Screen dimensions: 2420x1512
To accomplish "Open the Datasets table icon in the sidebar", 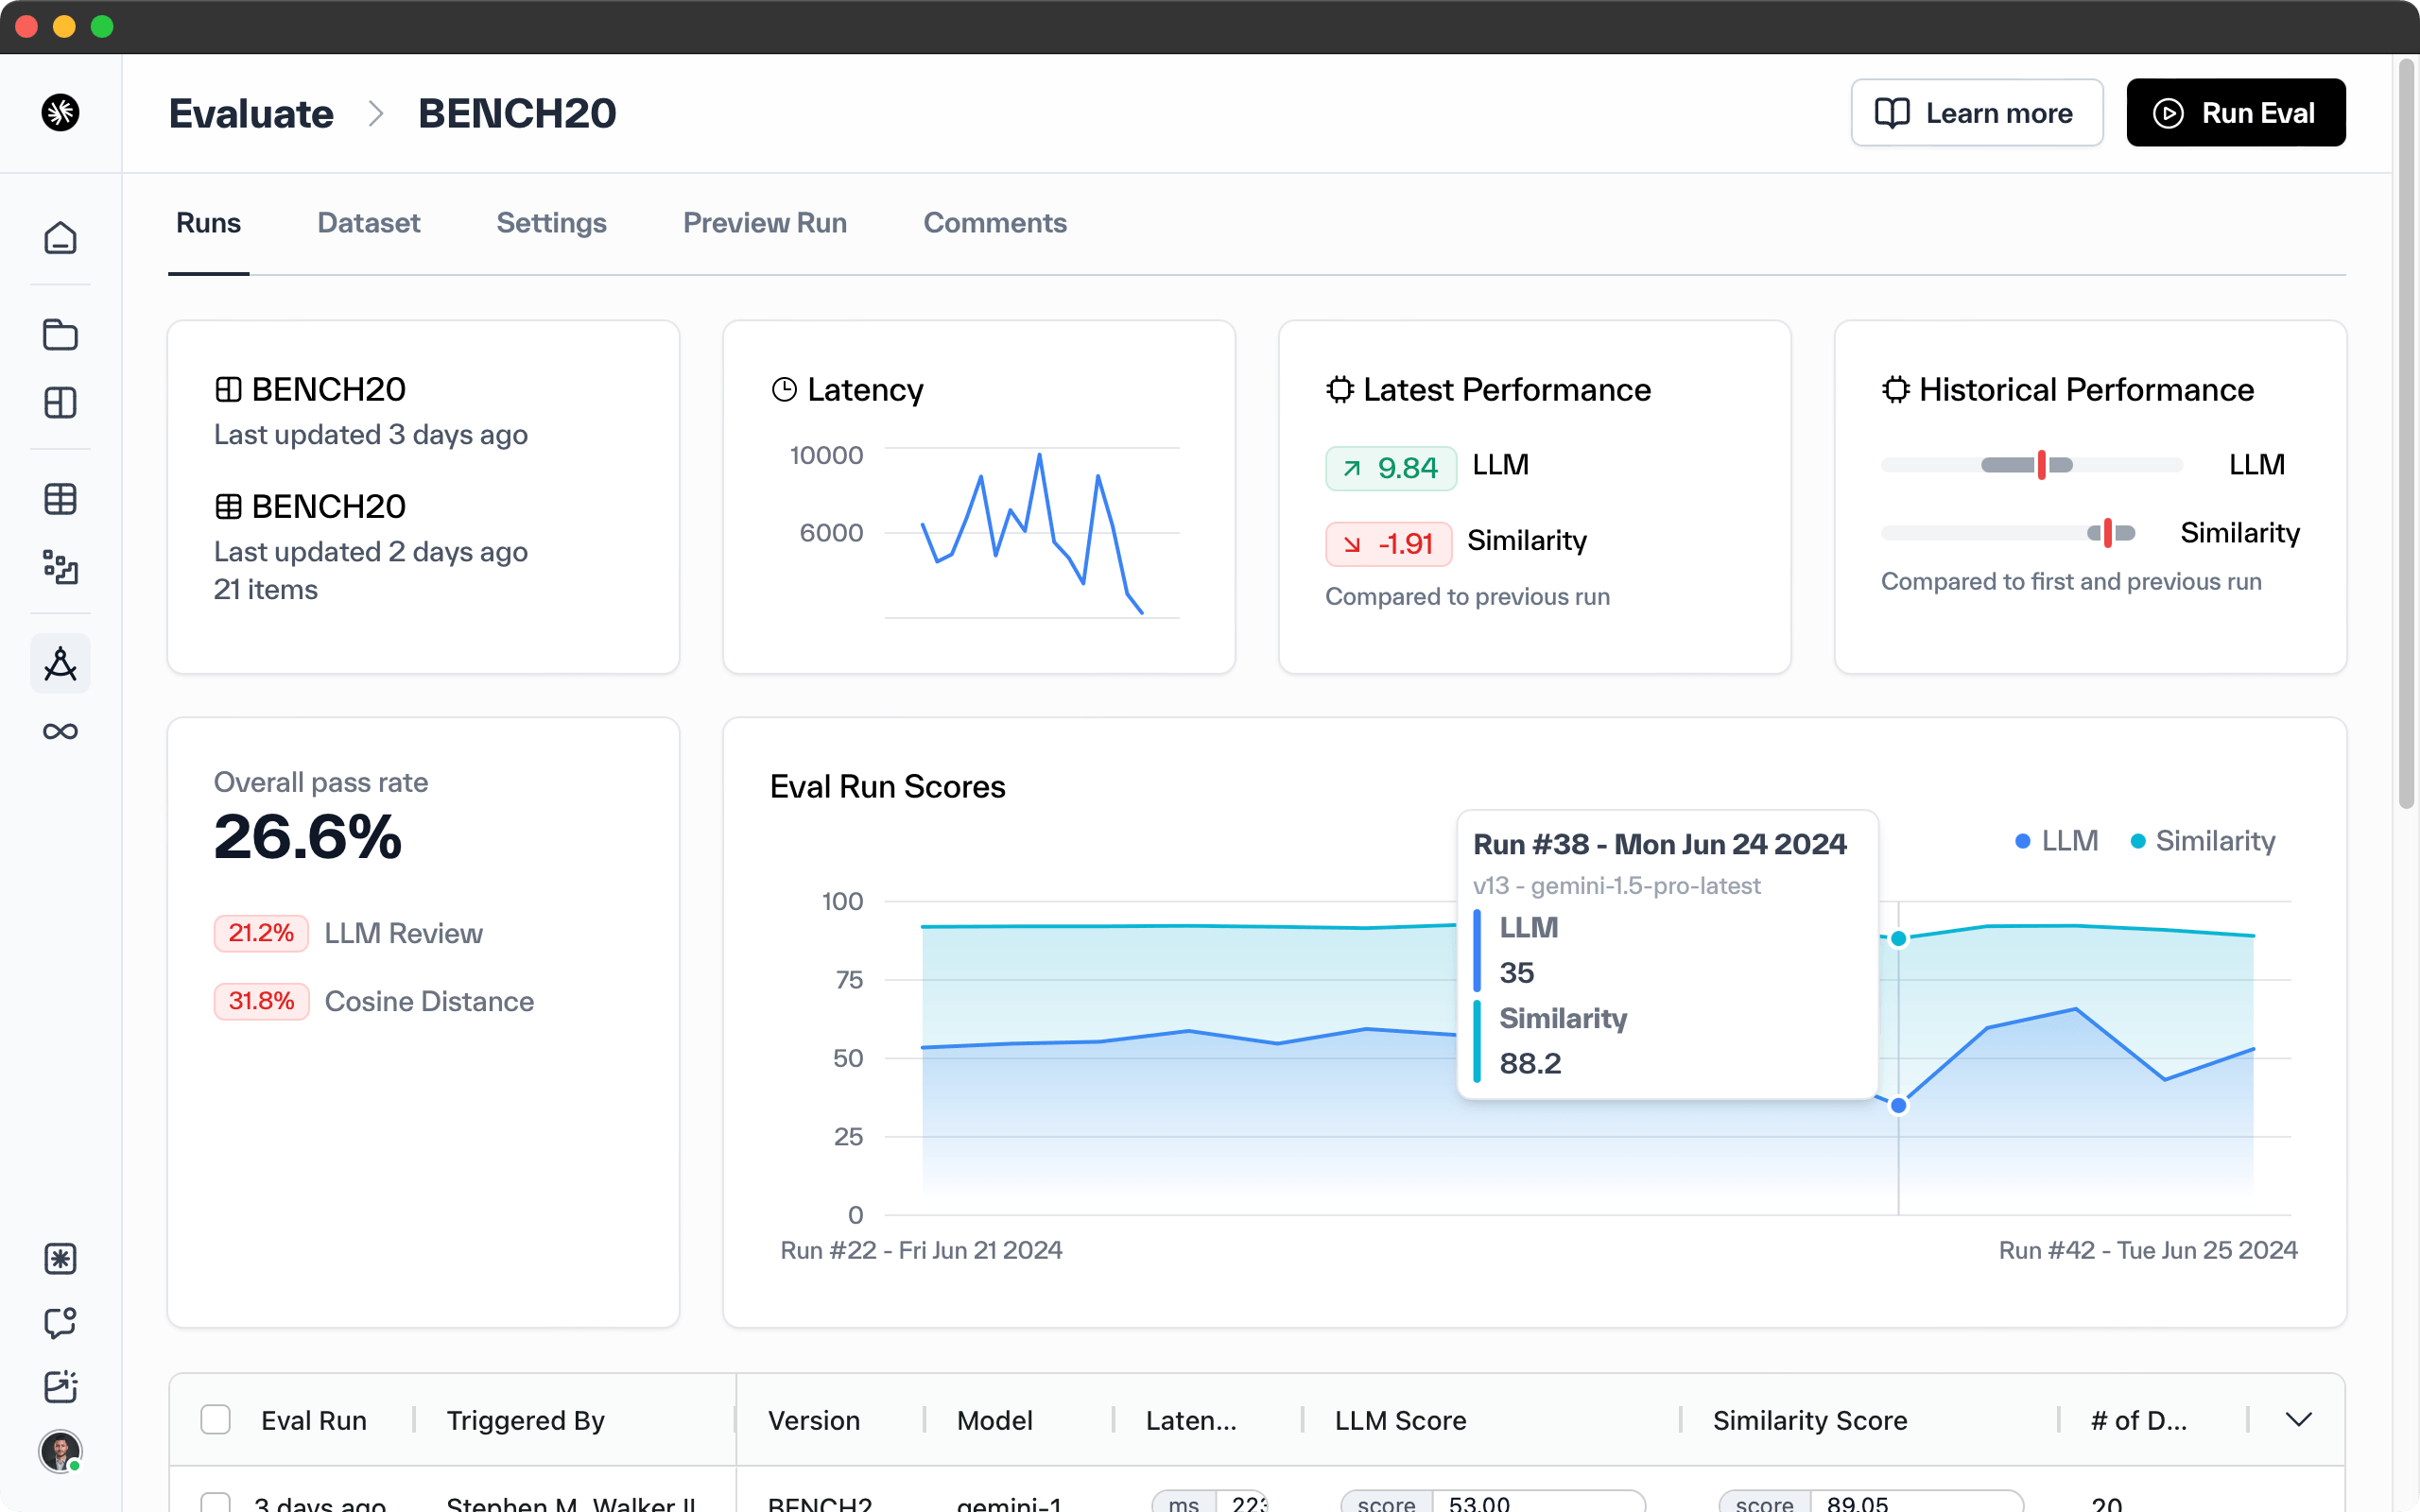I will 60,498.
